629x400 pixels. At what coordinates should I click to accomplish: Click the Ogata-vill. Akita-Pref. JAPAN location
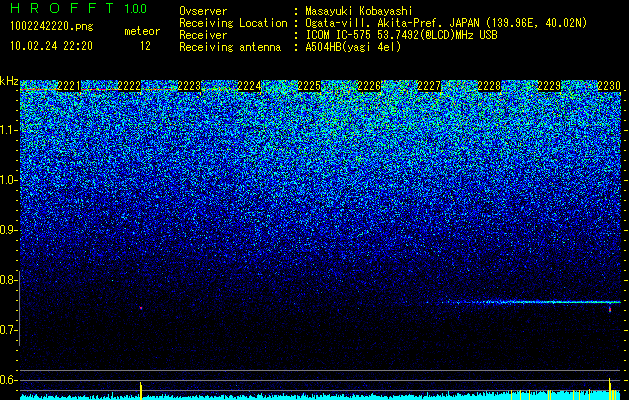447,23
